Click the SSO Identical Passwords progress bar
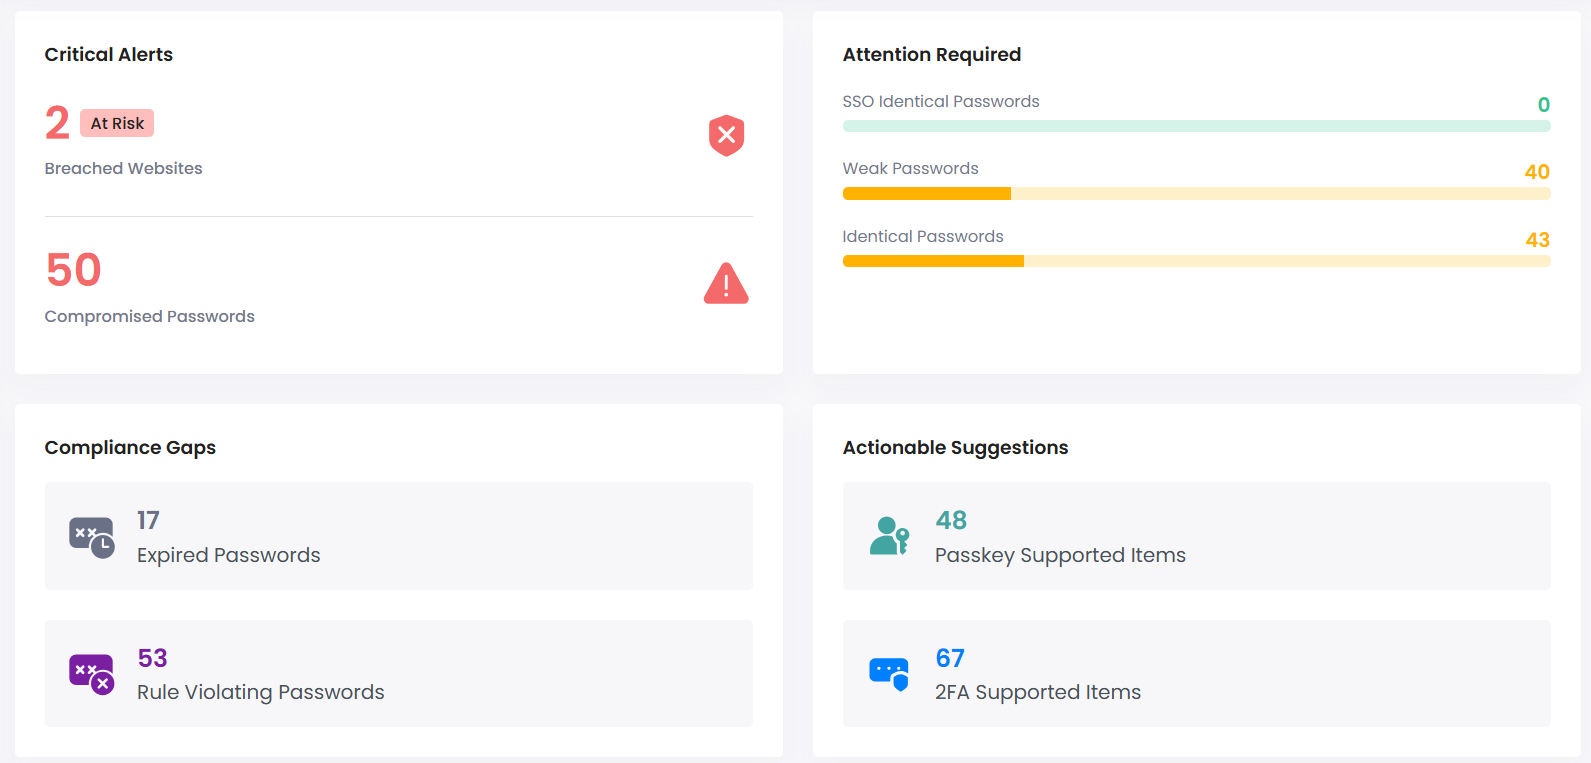This screenshot has width=1591, height=763. [1196, 125]
